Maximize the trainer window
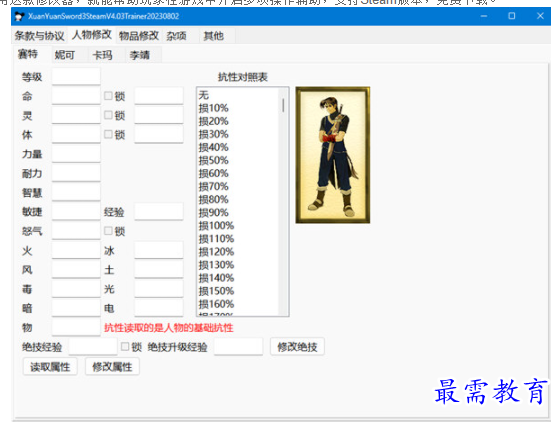The image size is (556, 423). coord(512,16)
